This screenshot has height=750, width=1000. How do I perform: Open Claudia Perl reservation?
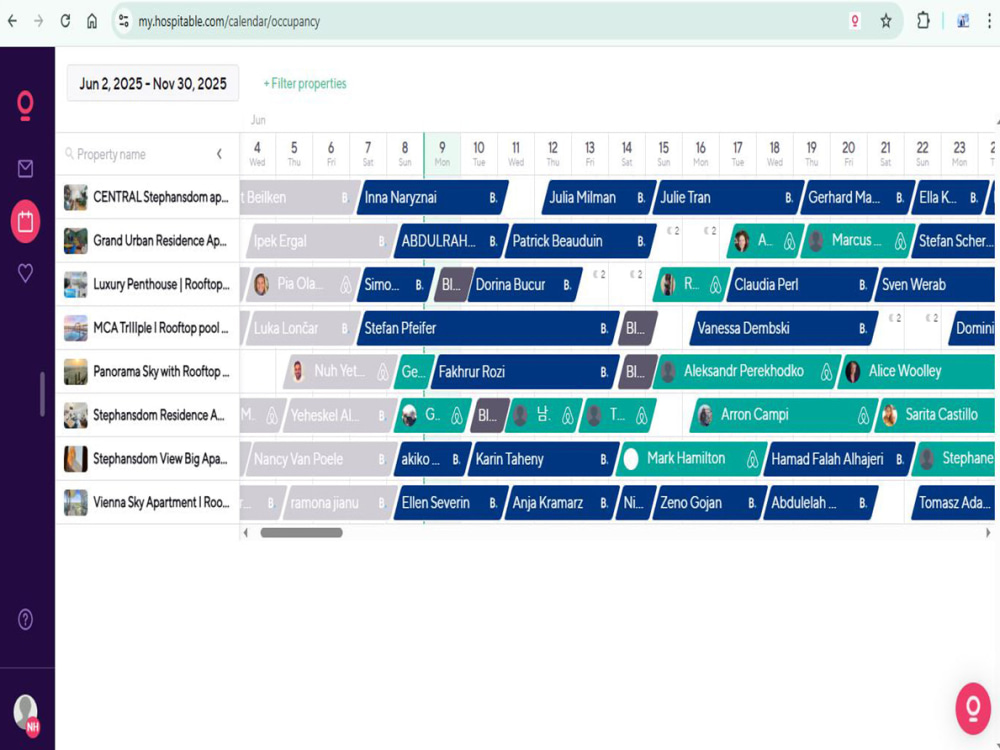800,284
